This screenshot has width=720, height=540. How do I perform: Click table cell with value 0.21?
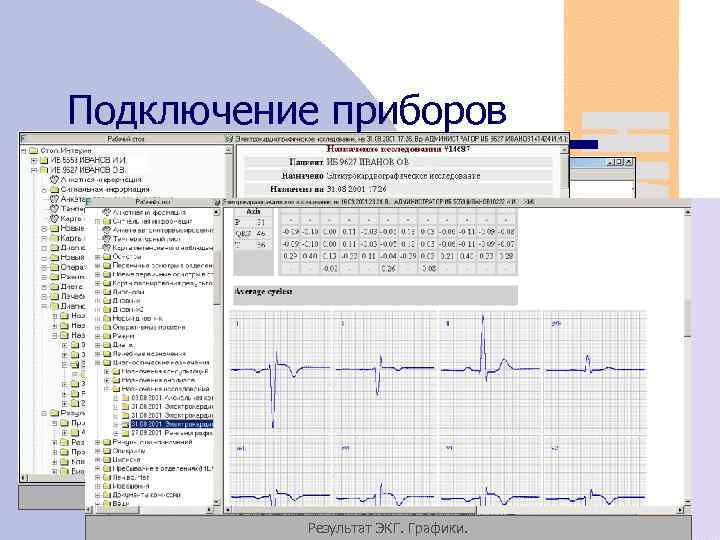[447, 256]
